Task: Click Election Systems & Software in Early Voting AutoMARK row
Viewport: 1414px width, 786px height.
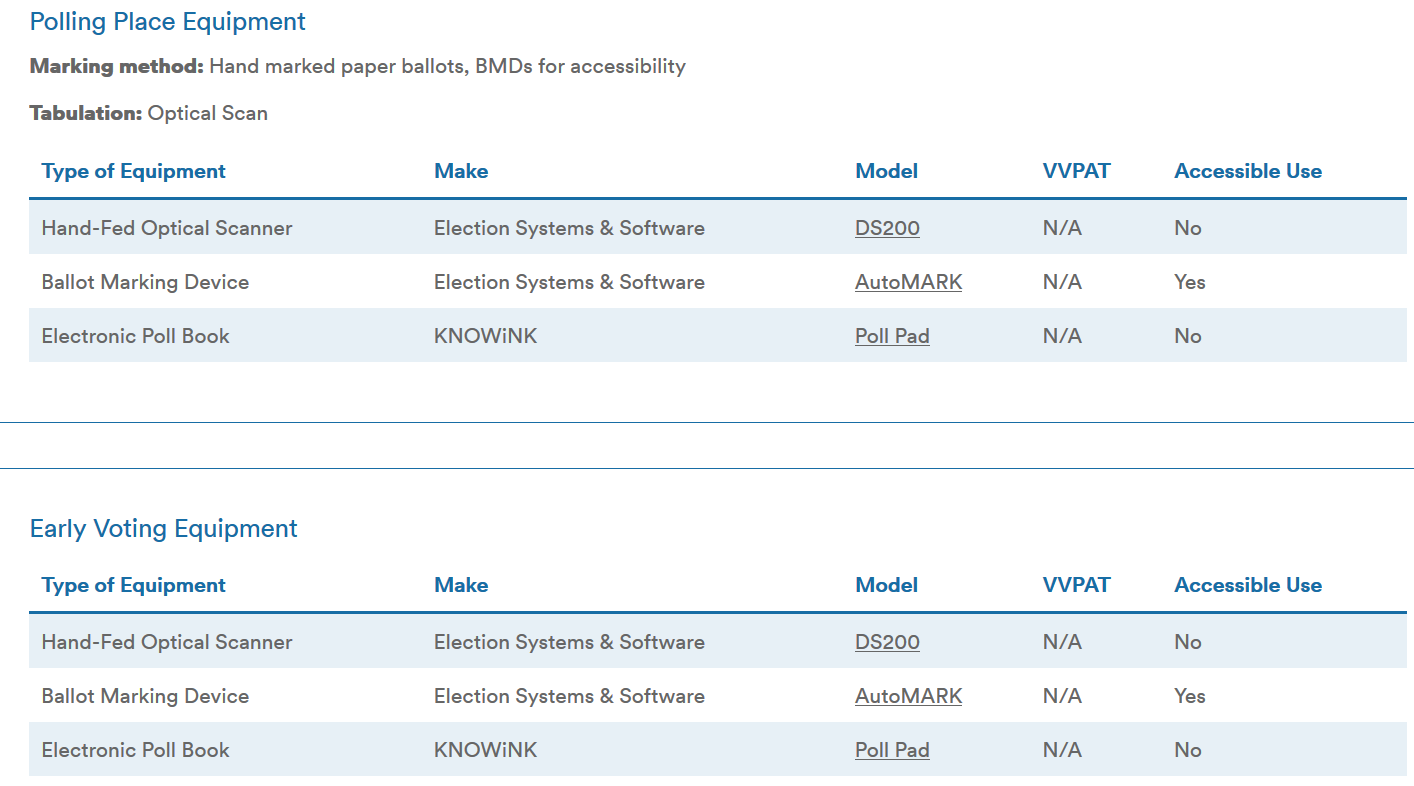Action: point(569,696)
